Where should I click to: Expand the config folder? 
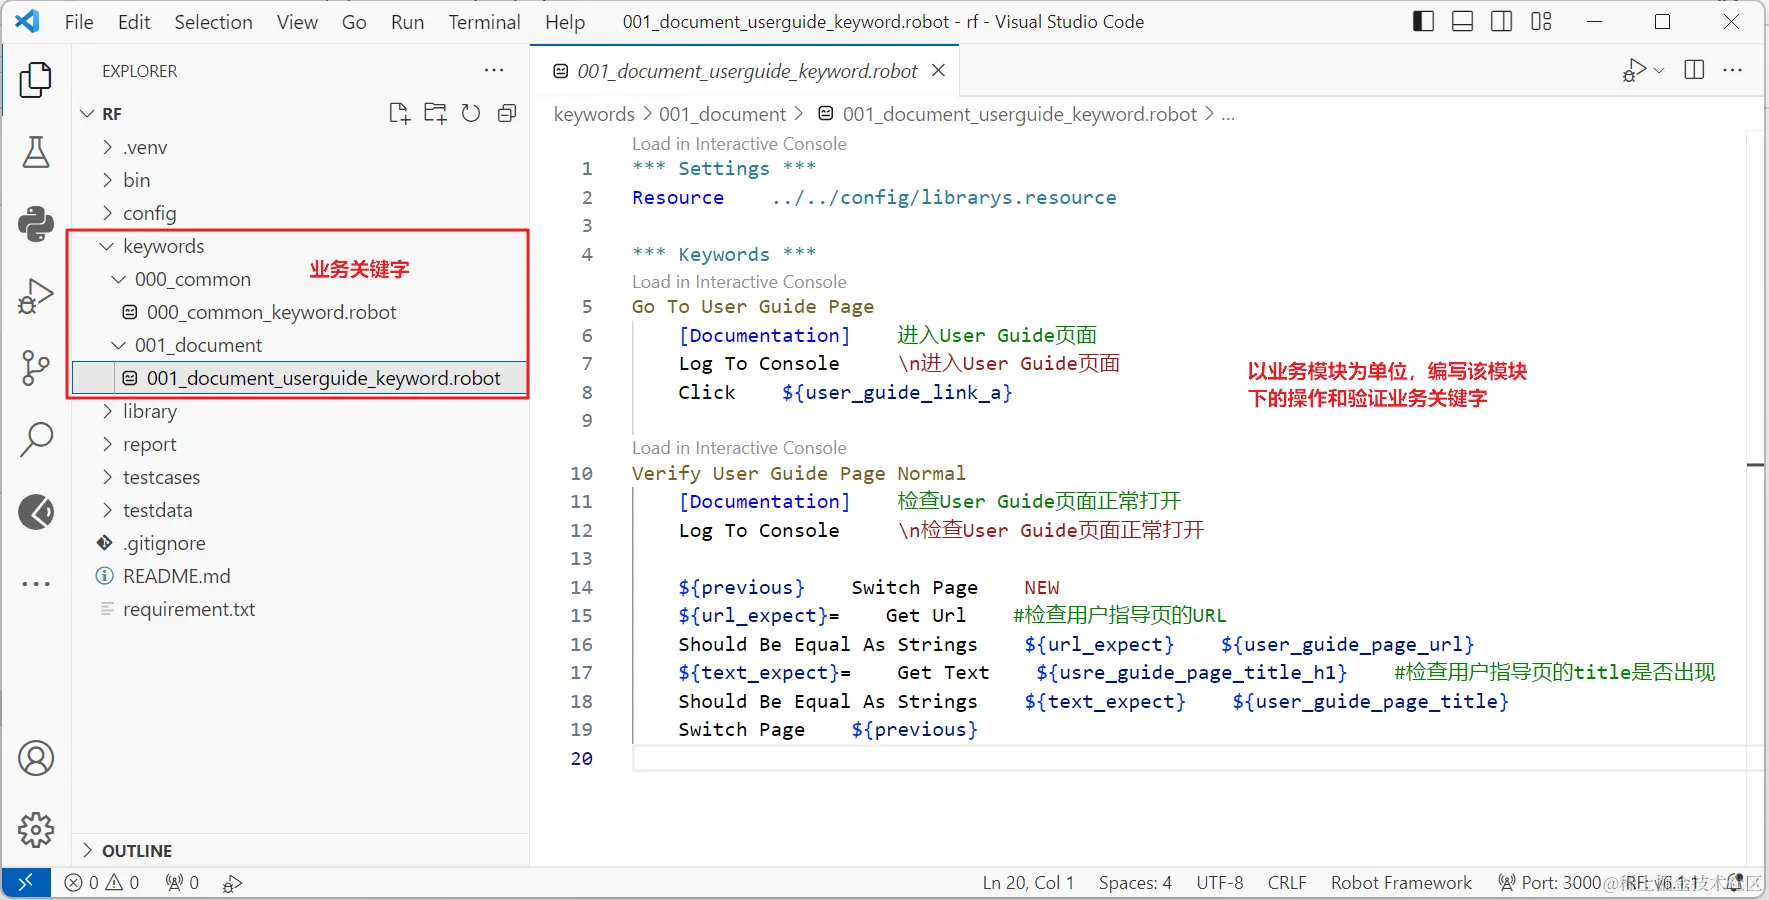tap(108, 213)
